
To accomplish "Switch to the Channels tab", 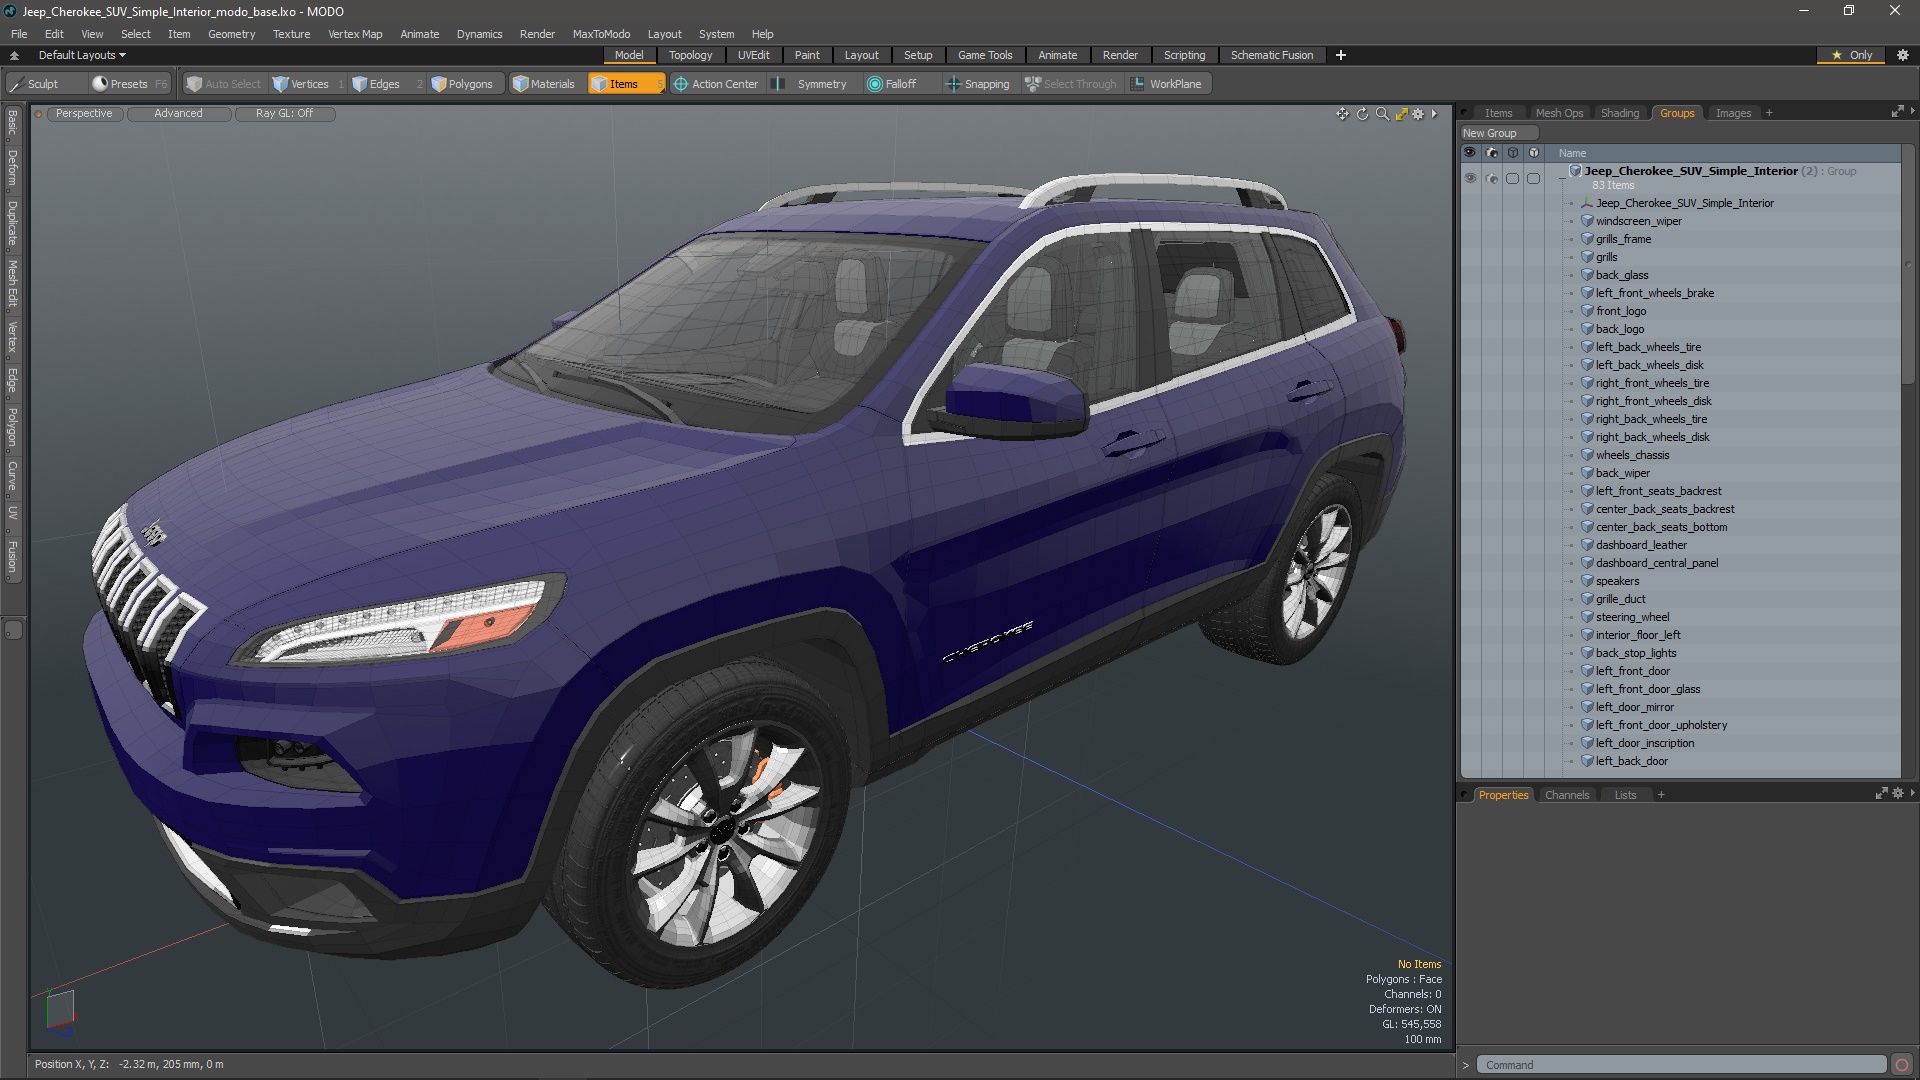I will pos(1566,795).
